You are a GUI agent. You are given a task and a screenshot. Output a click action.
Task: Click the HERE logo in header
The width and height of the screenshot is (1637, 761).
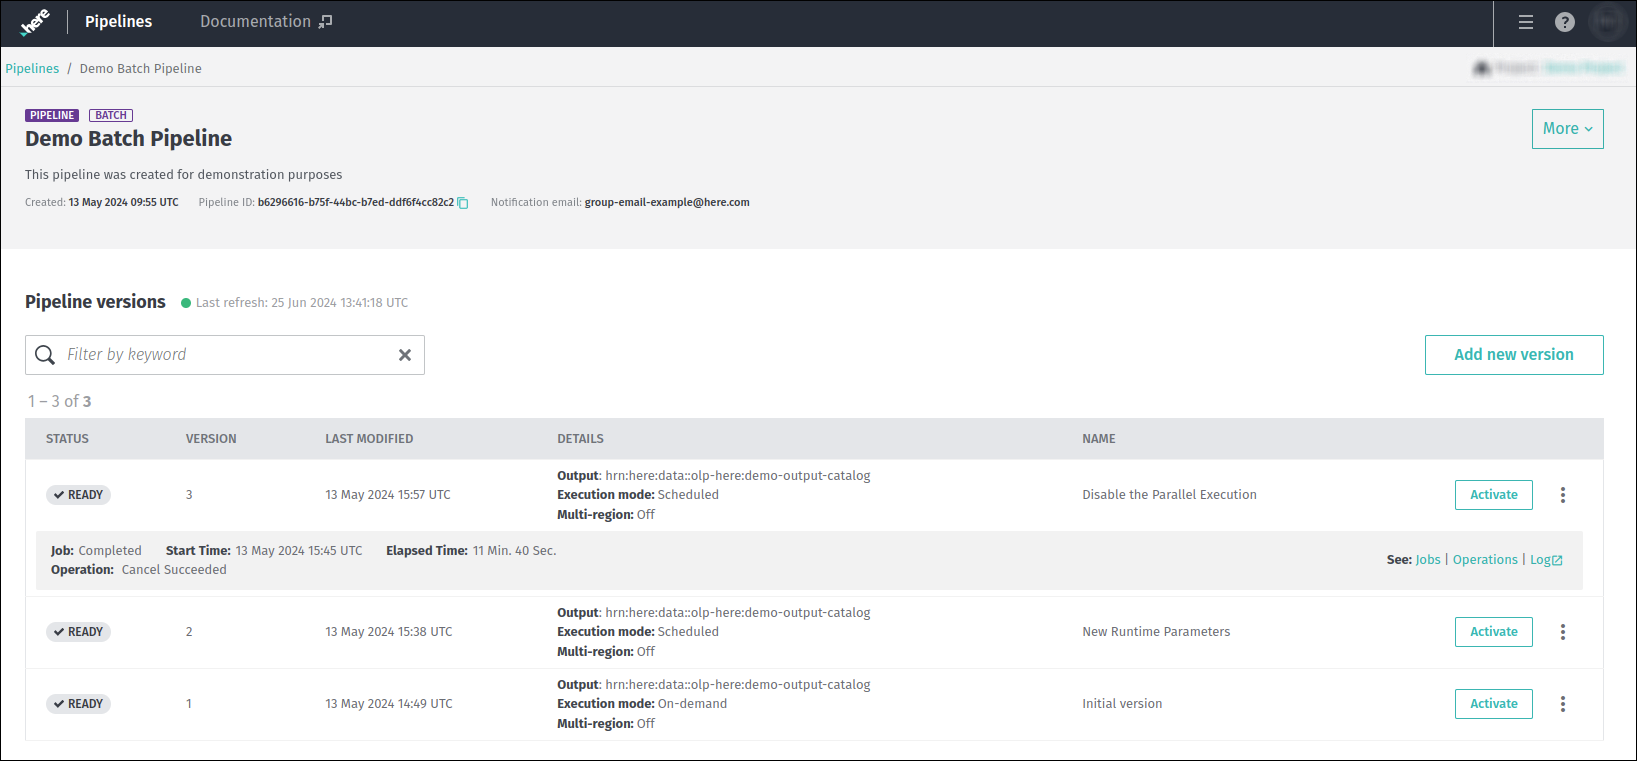click(35, 22)
